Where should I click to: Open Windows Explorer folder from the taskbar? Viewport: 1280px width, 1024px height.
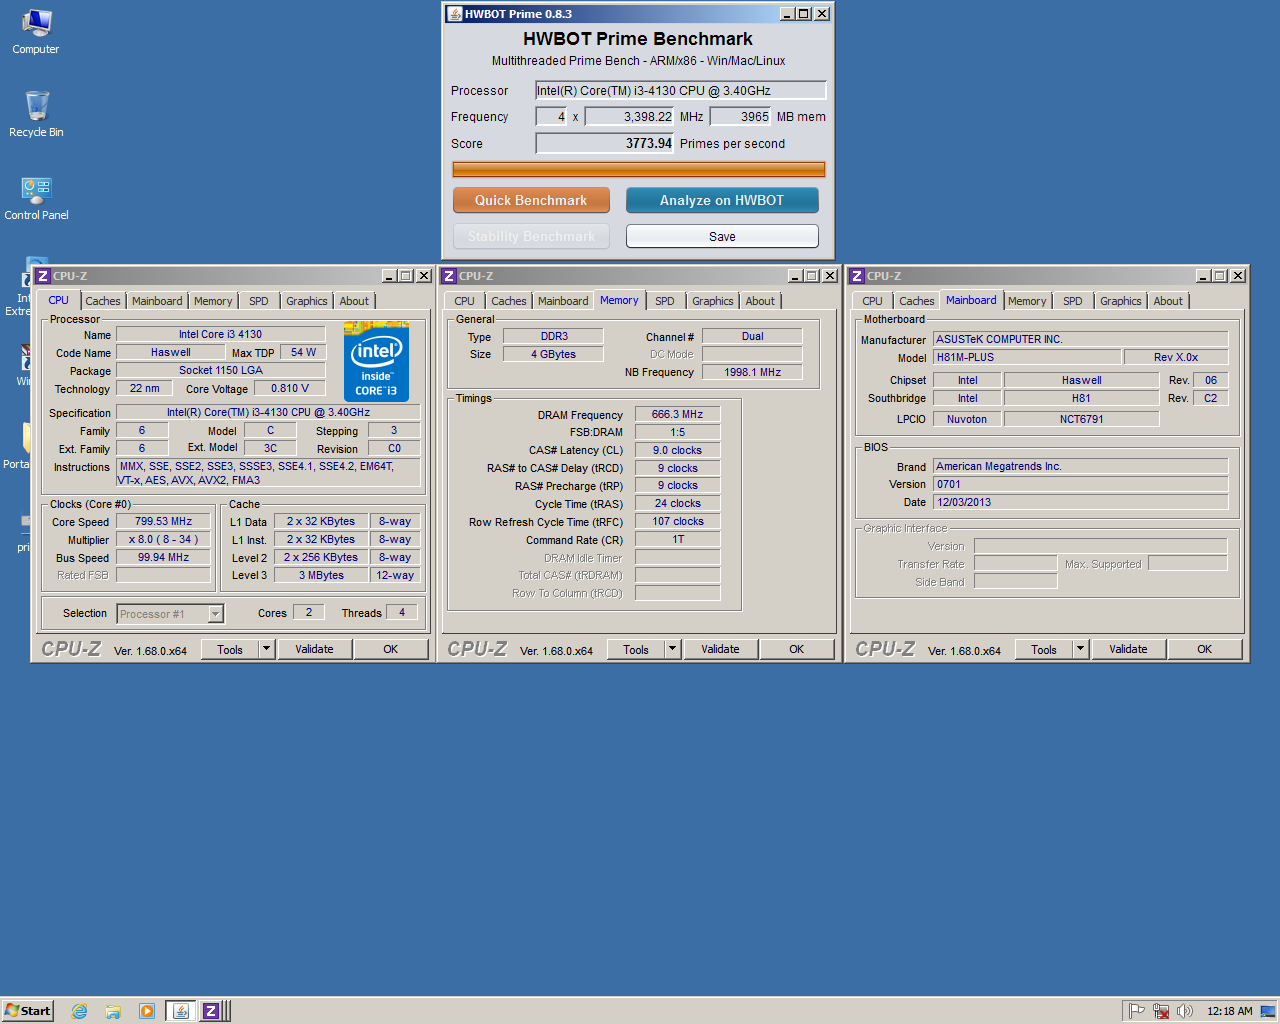pyautogui.click(x=113, y=1011)
